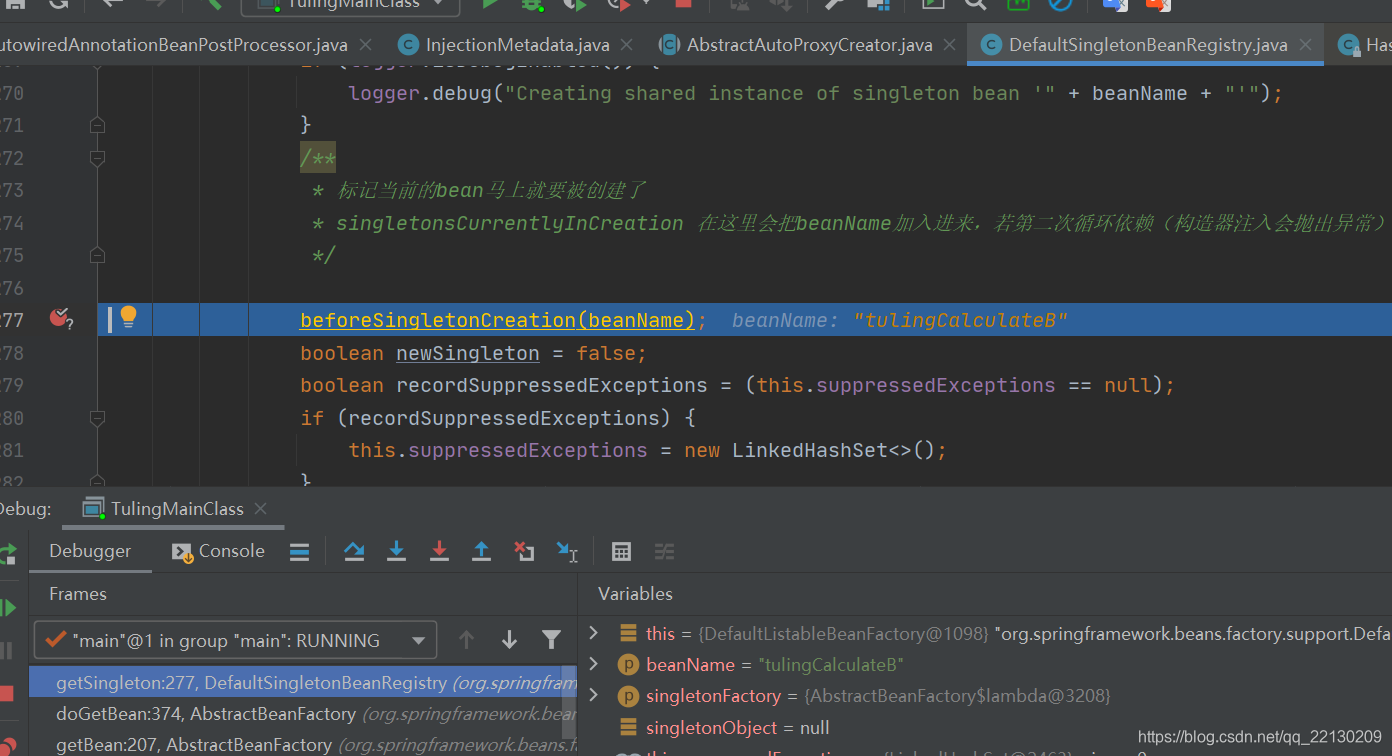Select the Debugger tab

[90, 551]
